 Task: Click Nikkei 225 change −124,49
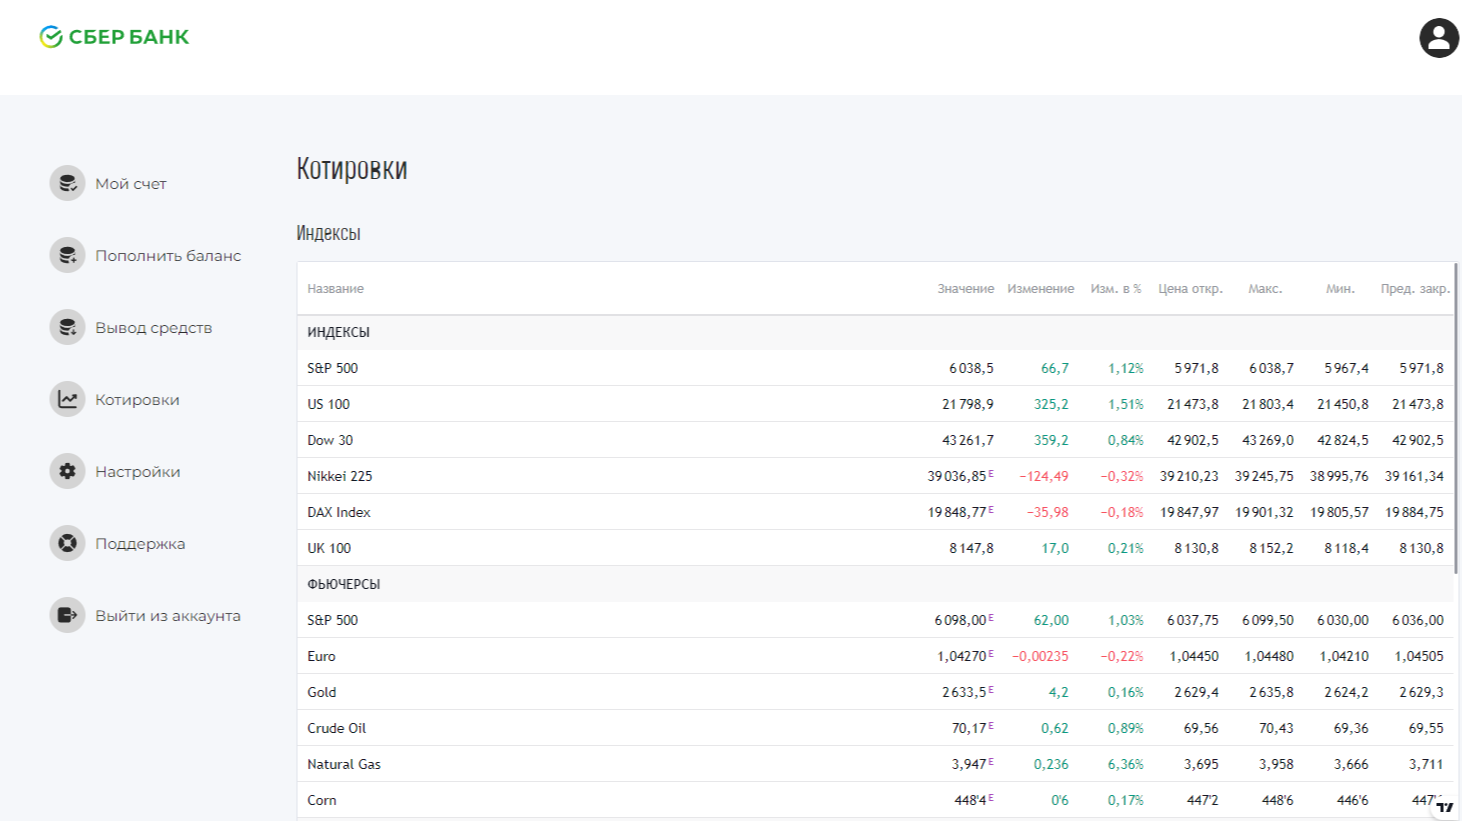tap(1043, 476)
